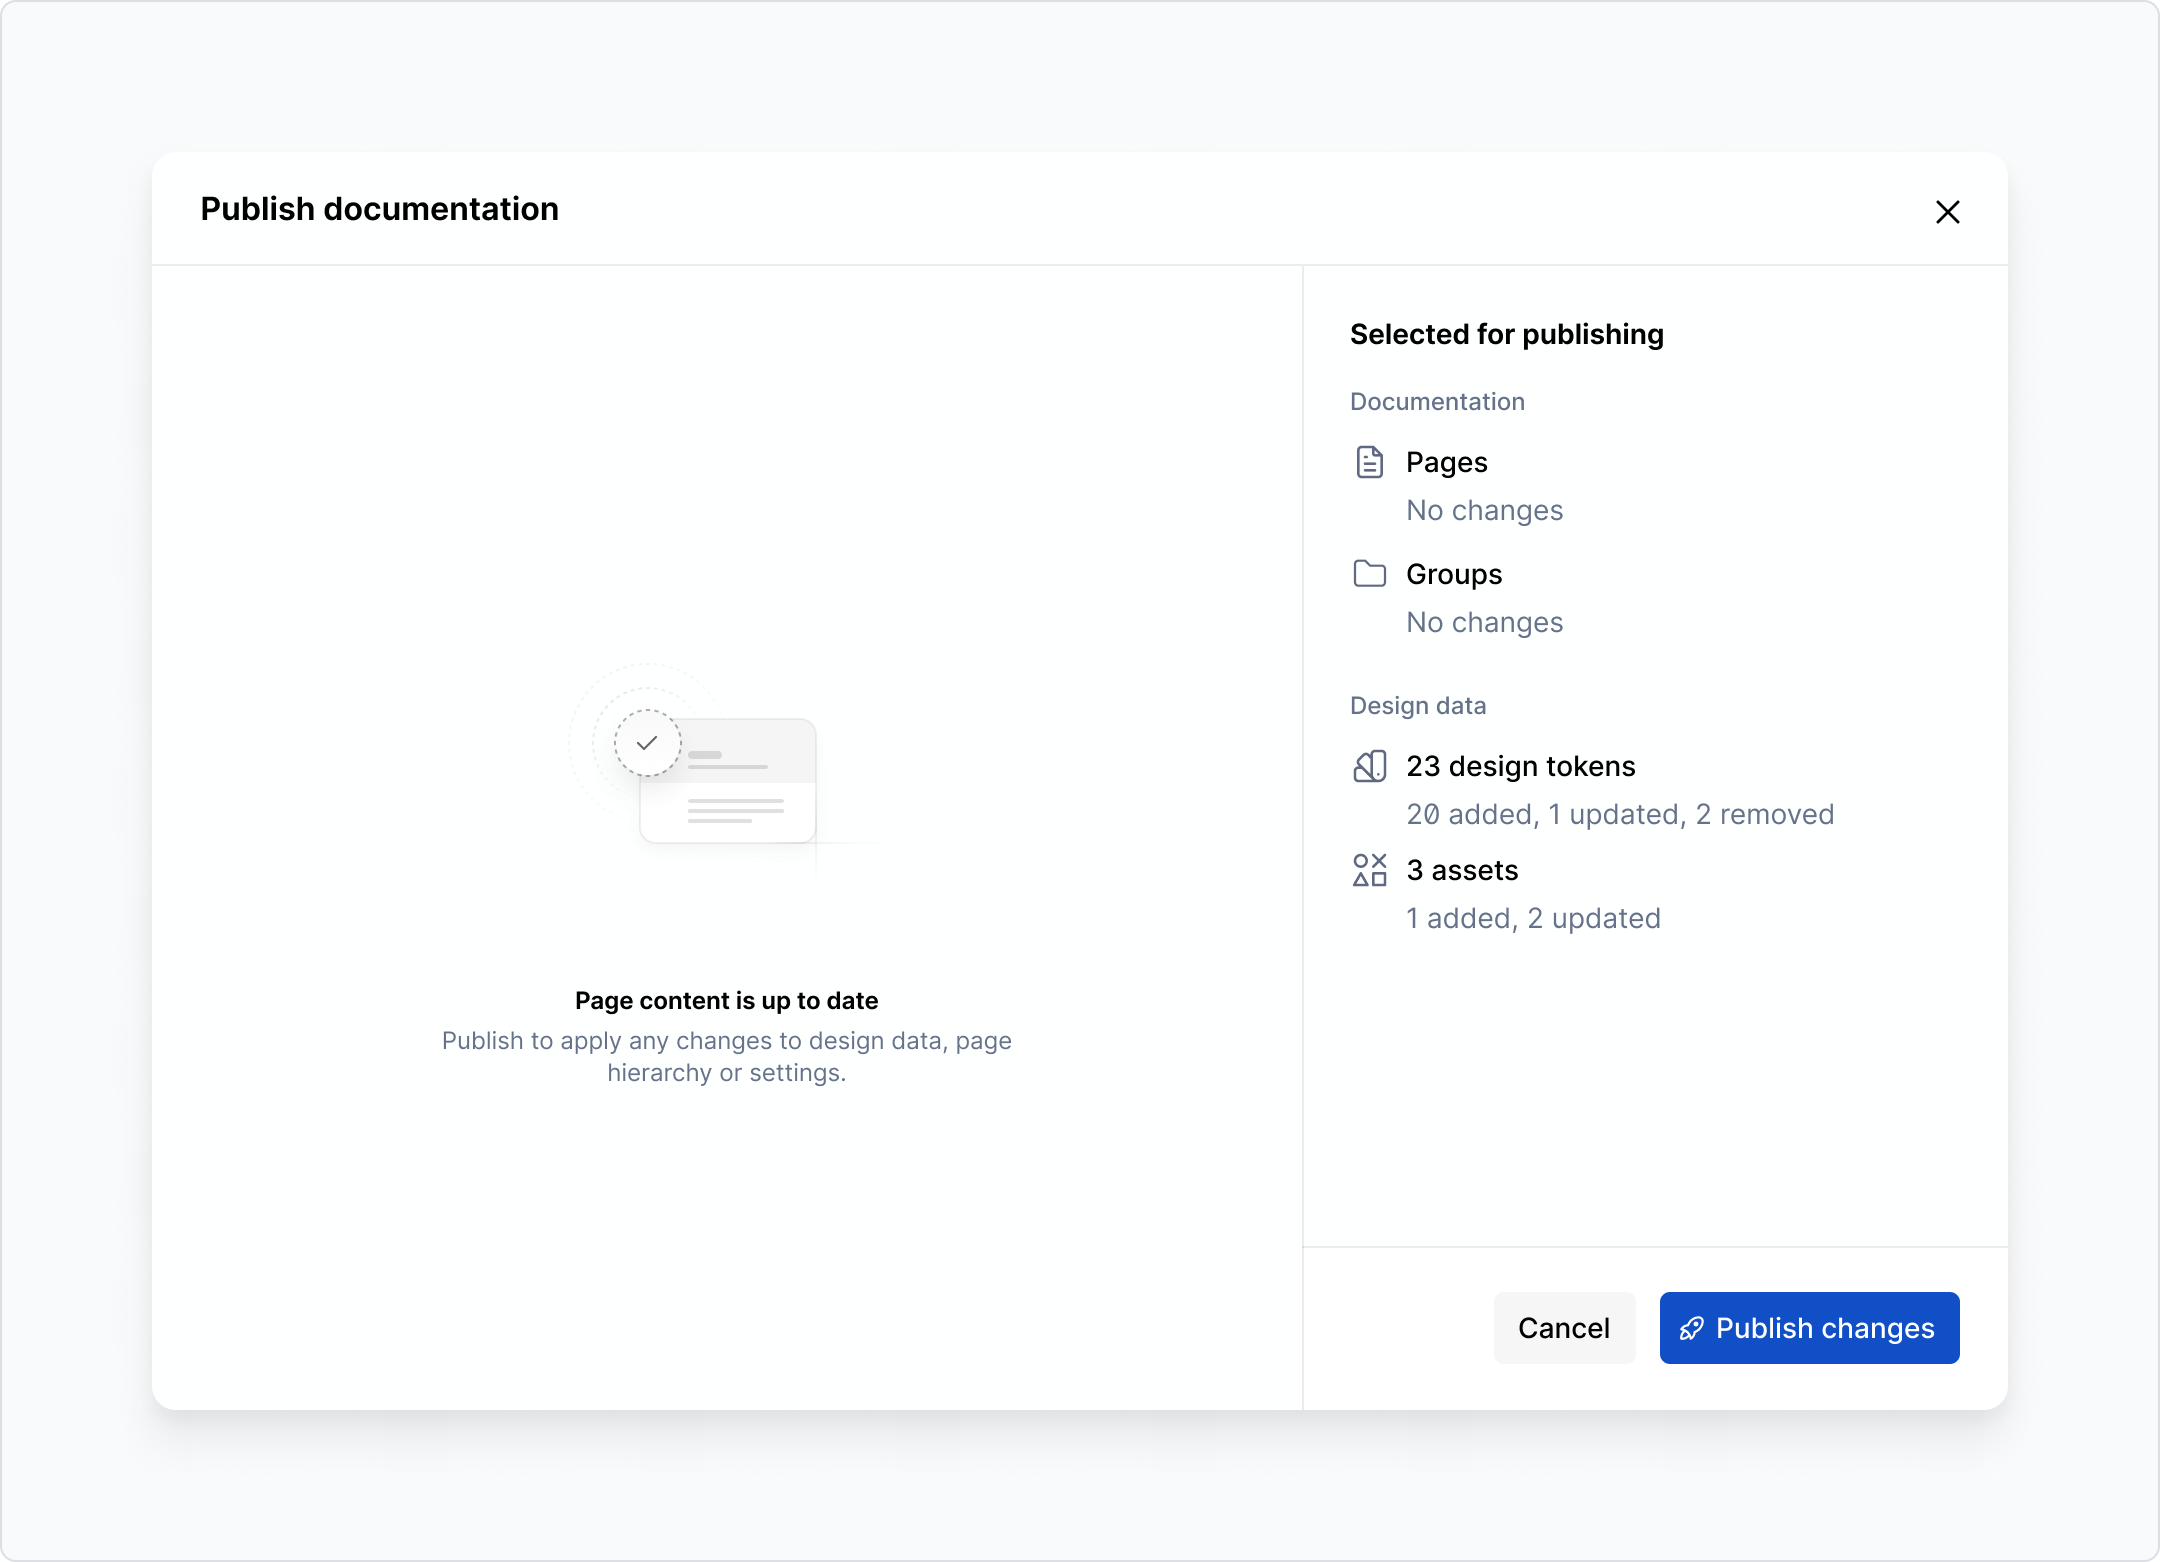Image resolution: width=2160 pixels, height=1562 pixels.
Task: Click the Publish documentation title
Action: point(379,209)
